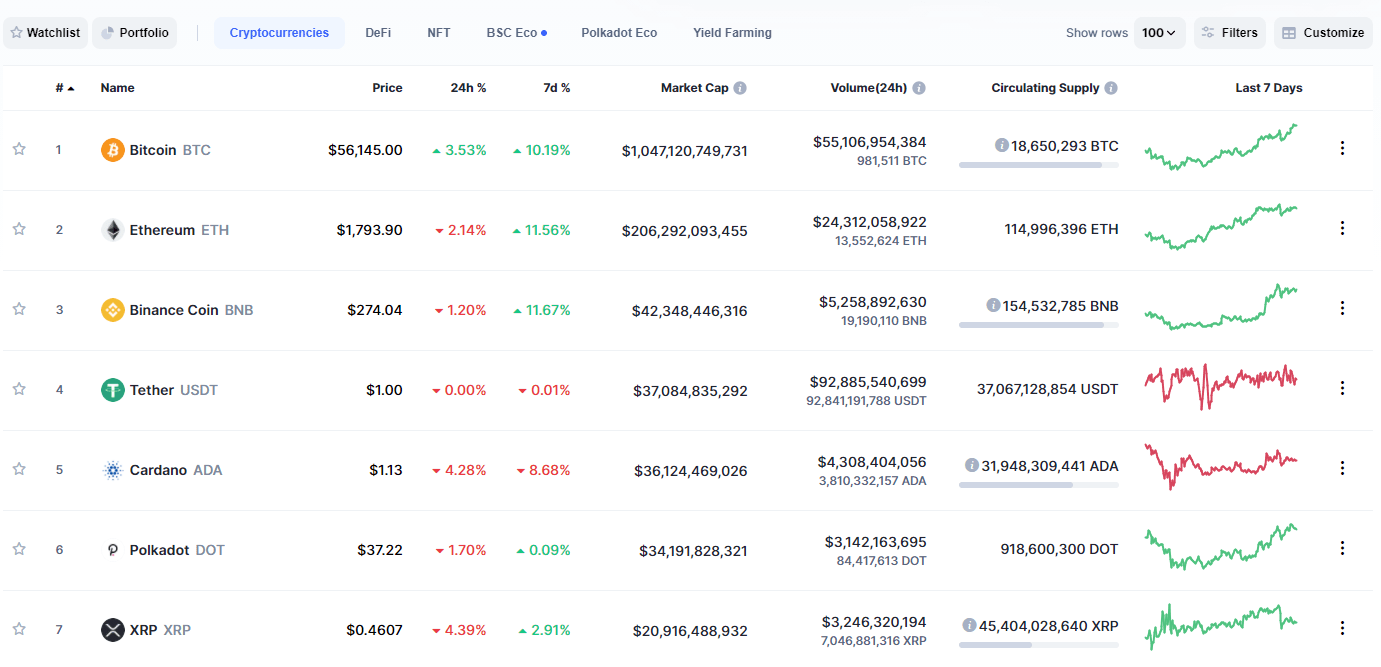The width and height of the screenshot is (1381, 667).
Task: Star Ethereum to add to watchlist
Action: [x=19, y=229]
